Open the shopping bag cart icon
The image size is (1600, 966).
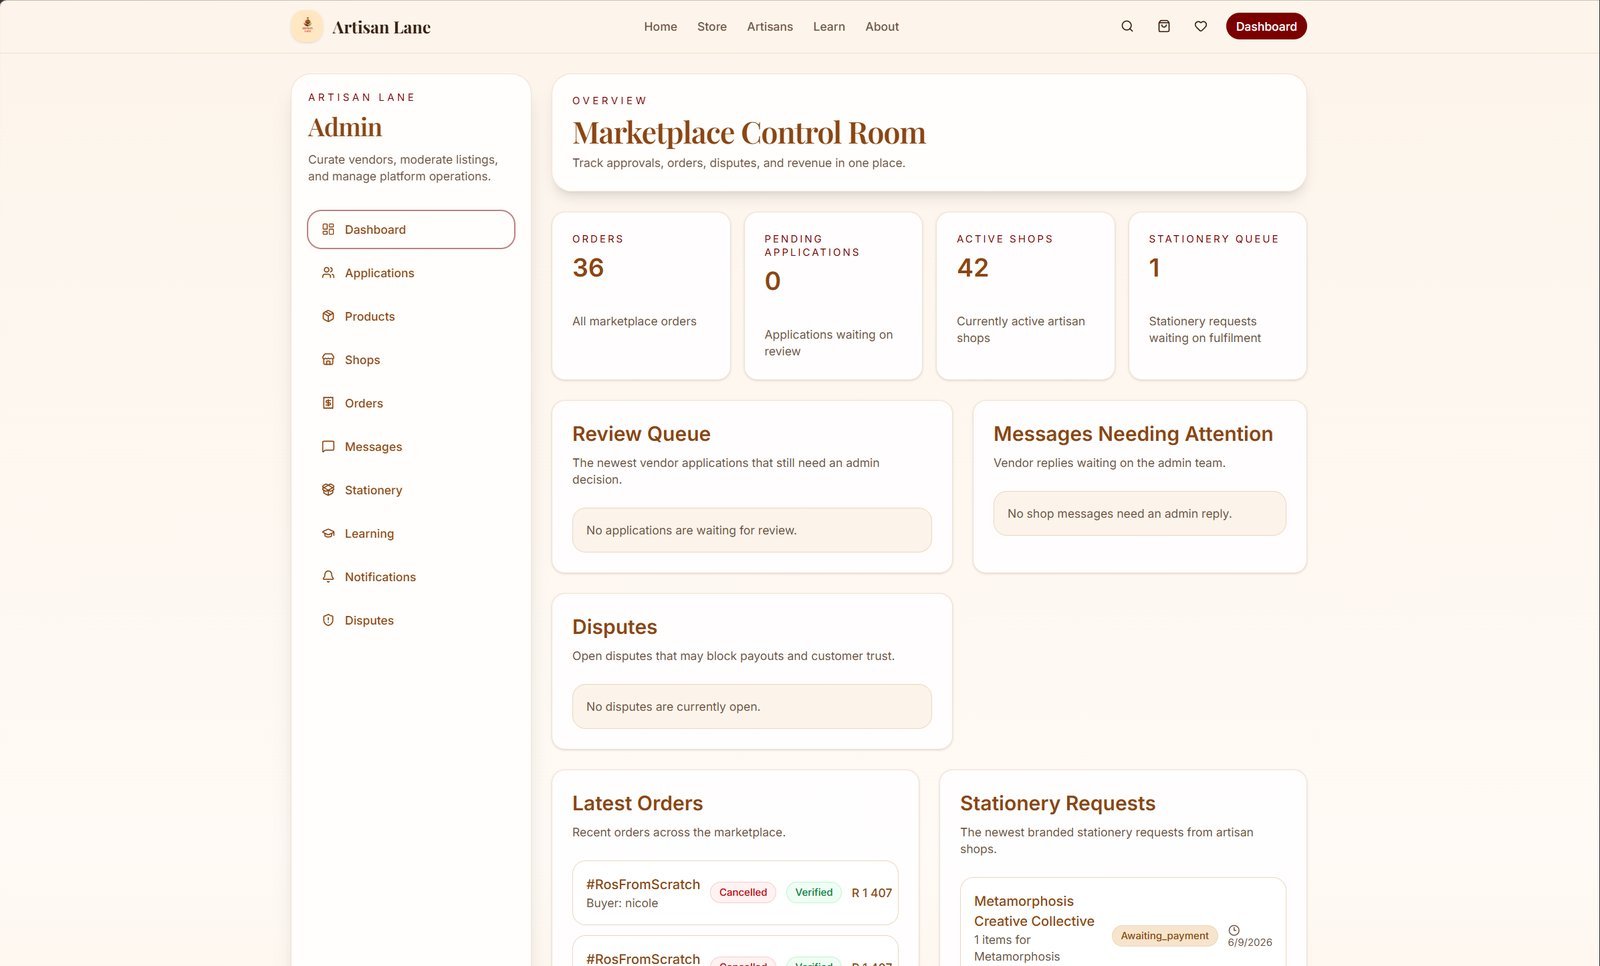[x=1164, y=27]
